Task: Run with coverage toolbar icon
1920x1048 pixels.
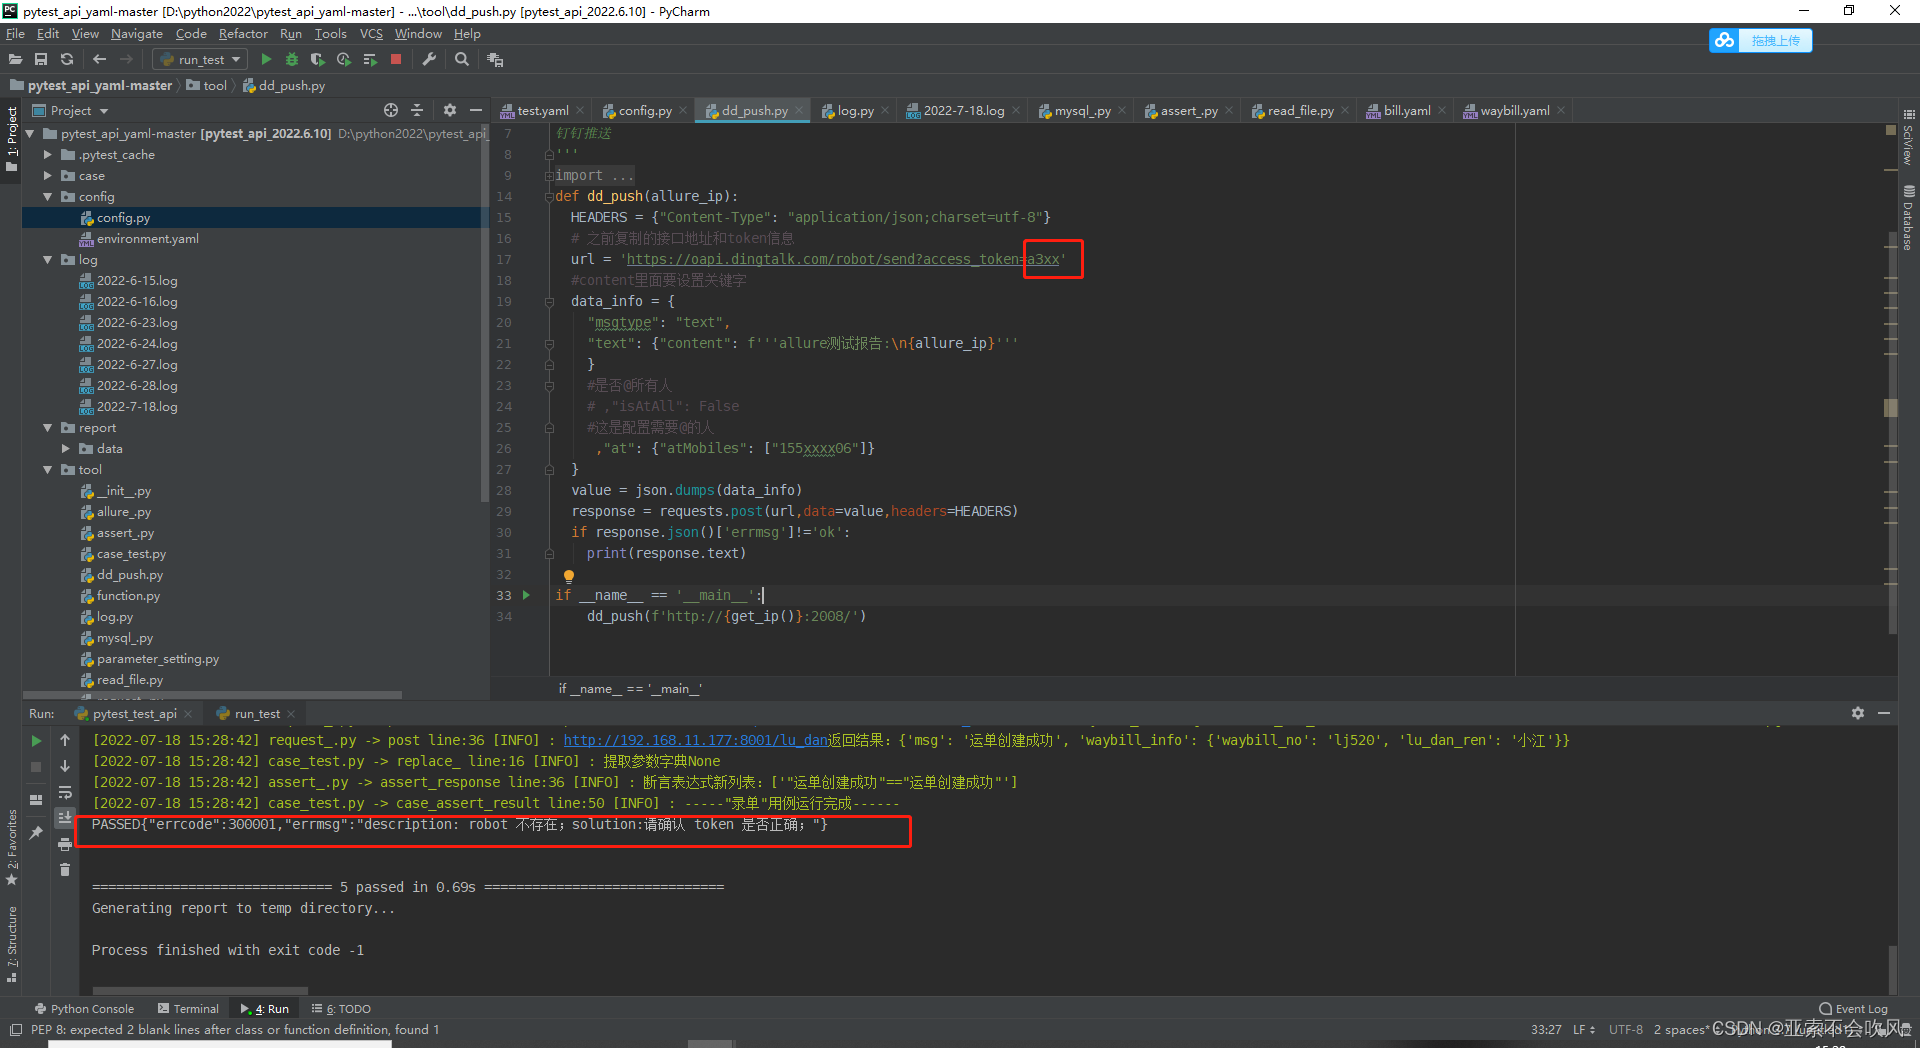Action: coord(318,60)
